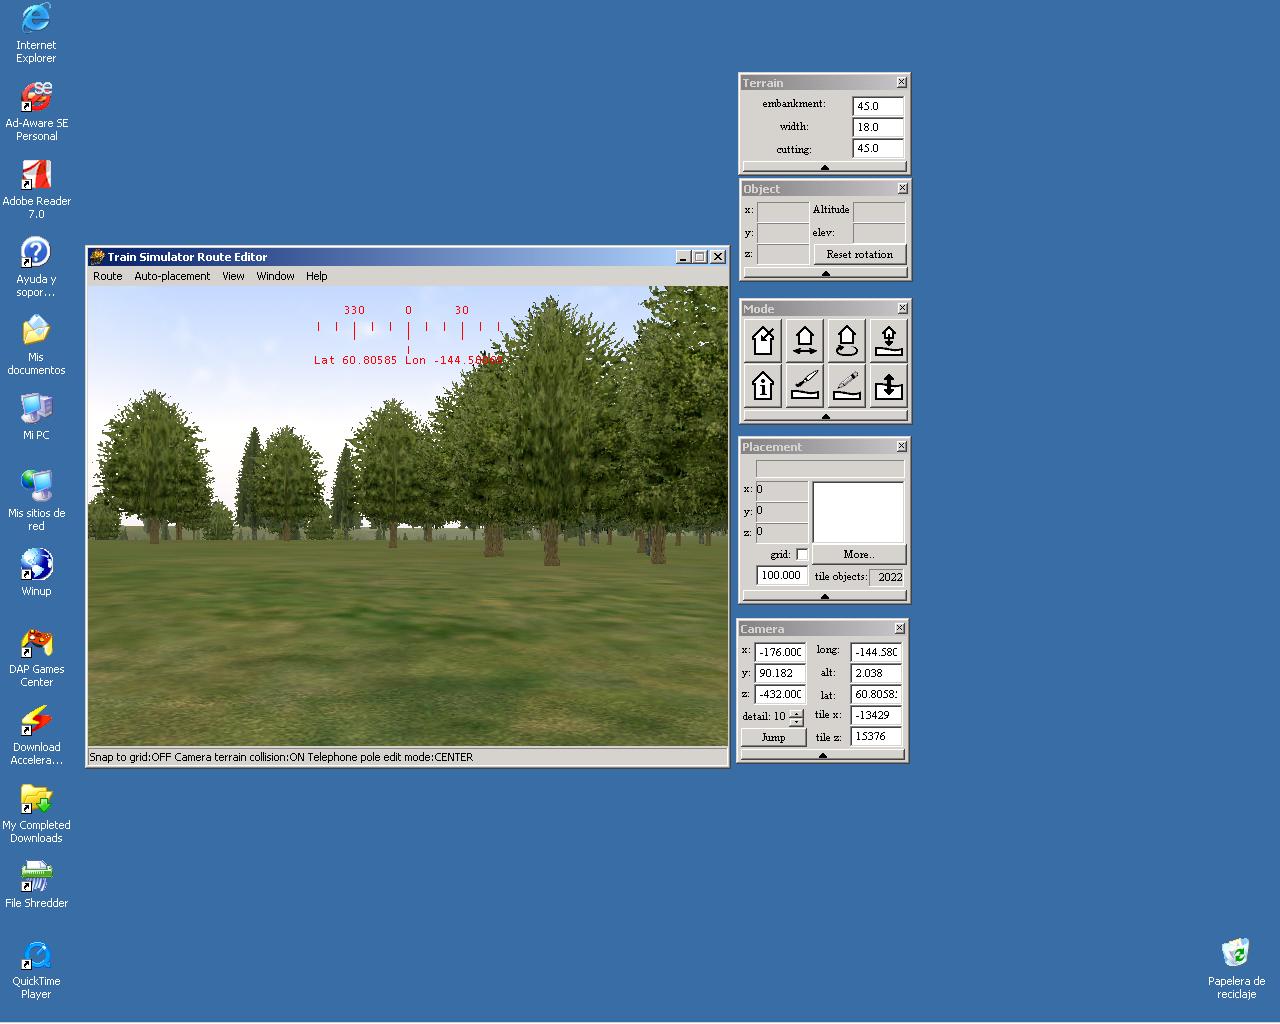This screenshot has height=1024, width=1280.
Task: Choose the rotate object mode
Action: click(x=847, y=341)
